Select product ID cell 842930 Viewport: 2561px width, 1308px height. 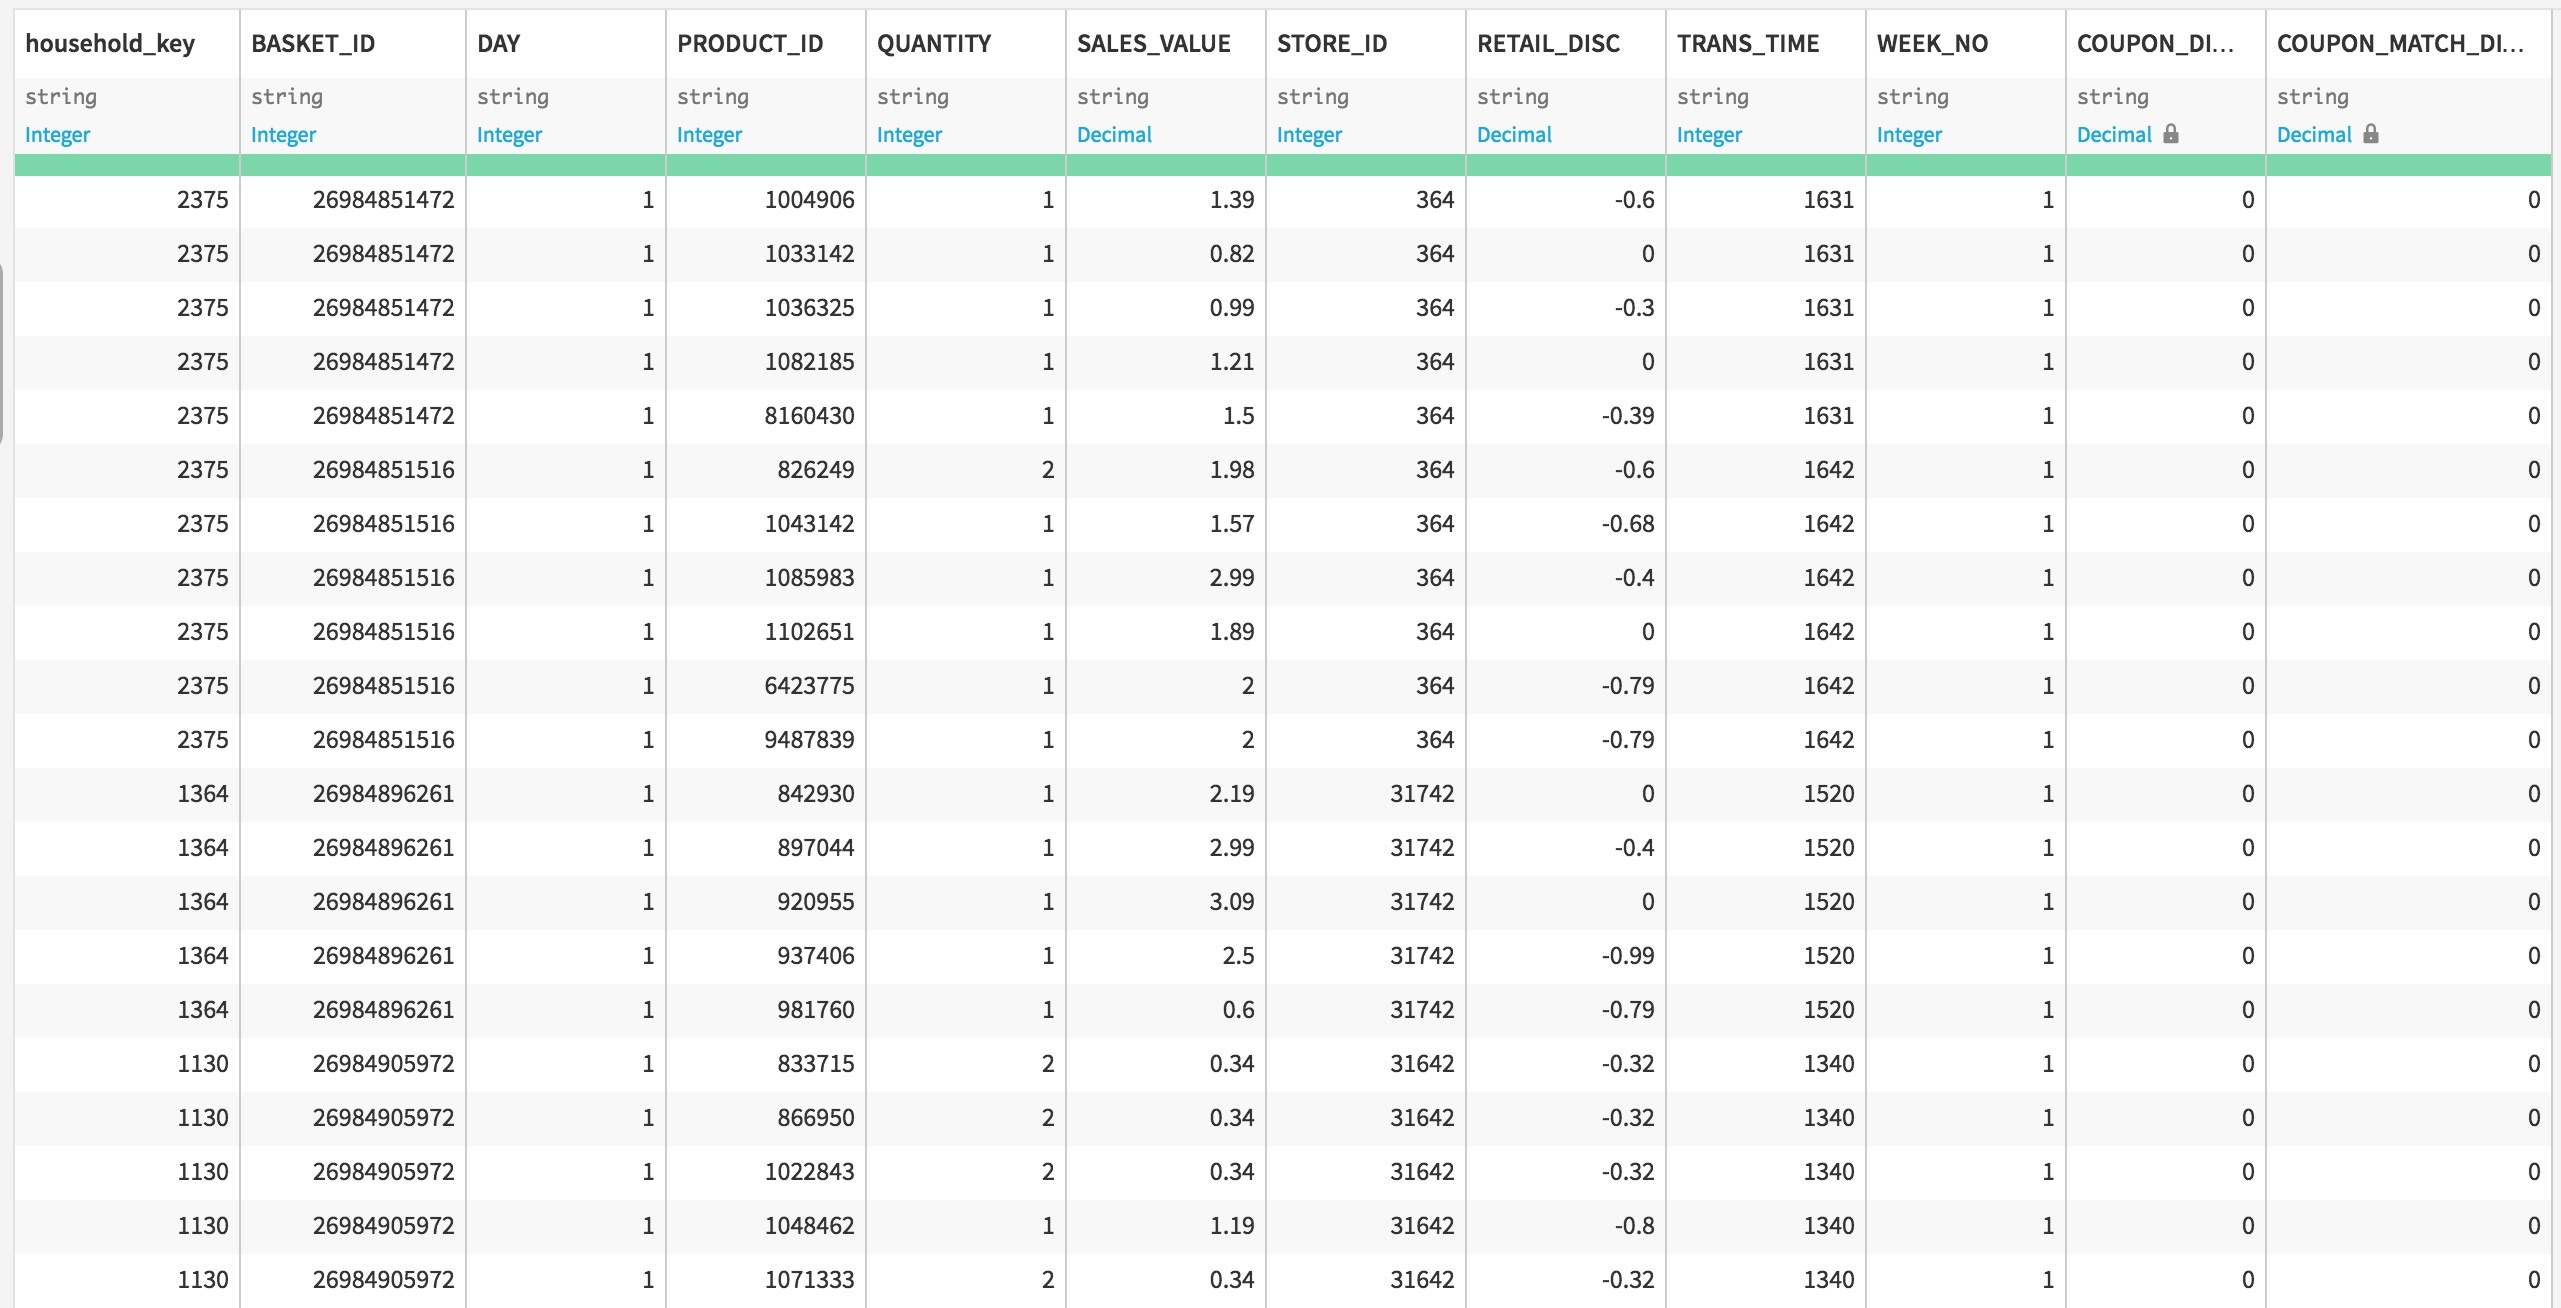coord(766,794)
